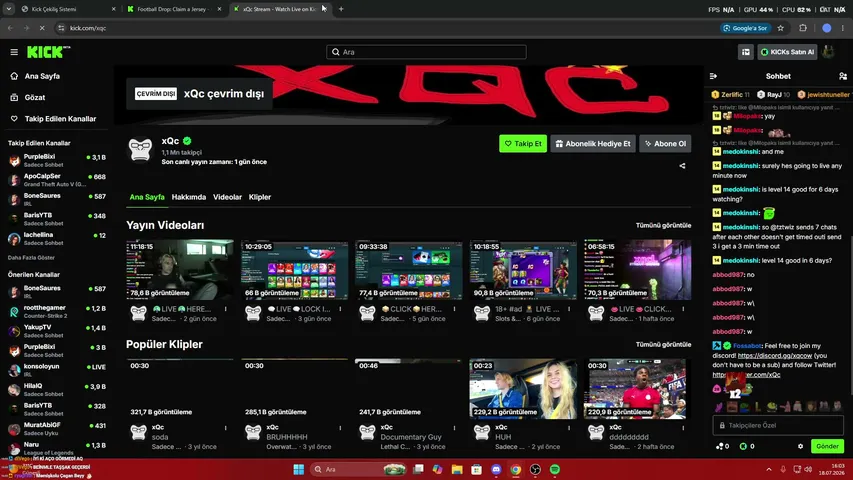Open options menu for BRUHHHHHH clip
853x480 pixels.
[341, 428]
